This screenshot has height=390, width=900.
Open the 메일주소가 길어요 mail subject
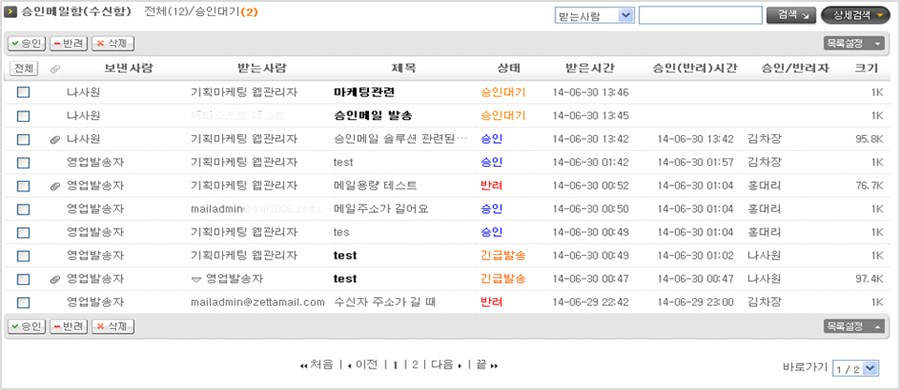coord(381,209)
